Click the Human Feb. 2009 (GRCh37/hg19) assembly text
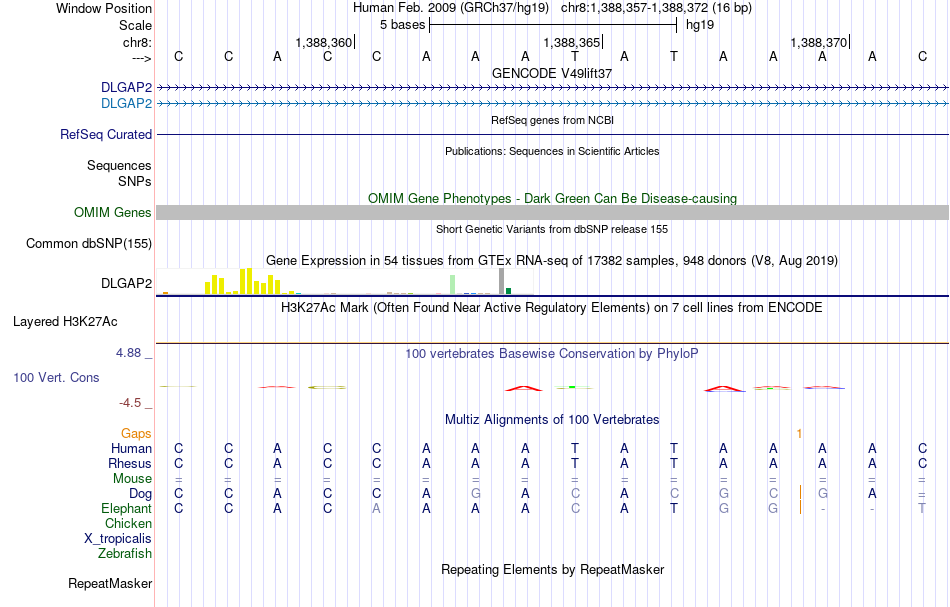Viewport: 950px width, 607px height. click(x=451, y=8)
